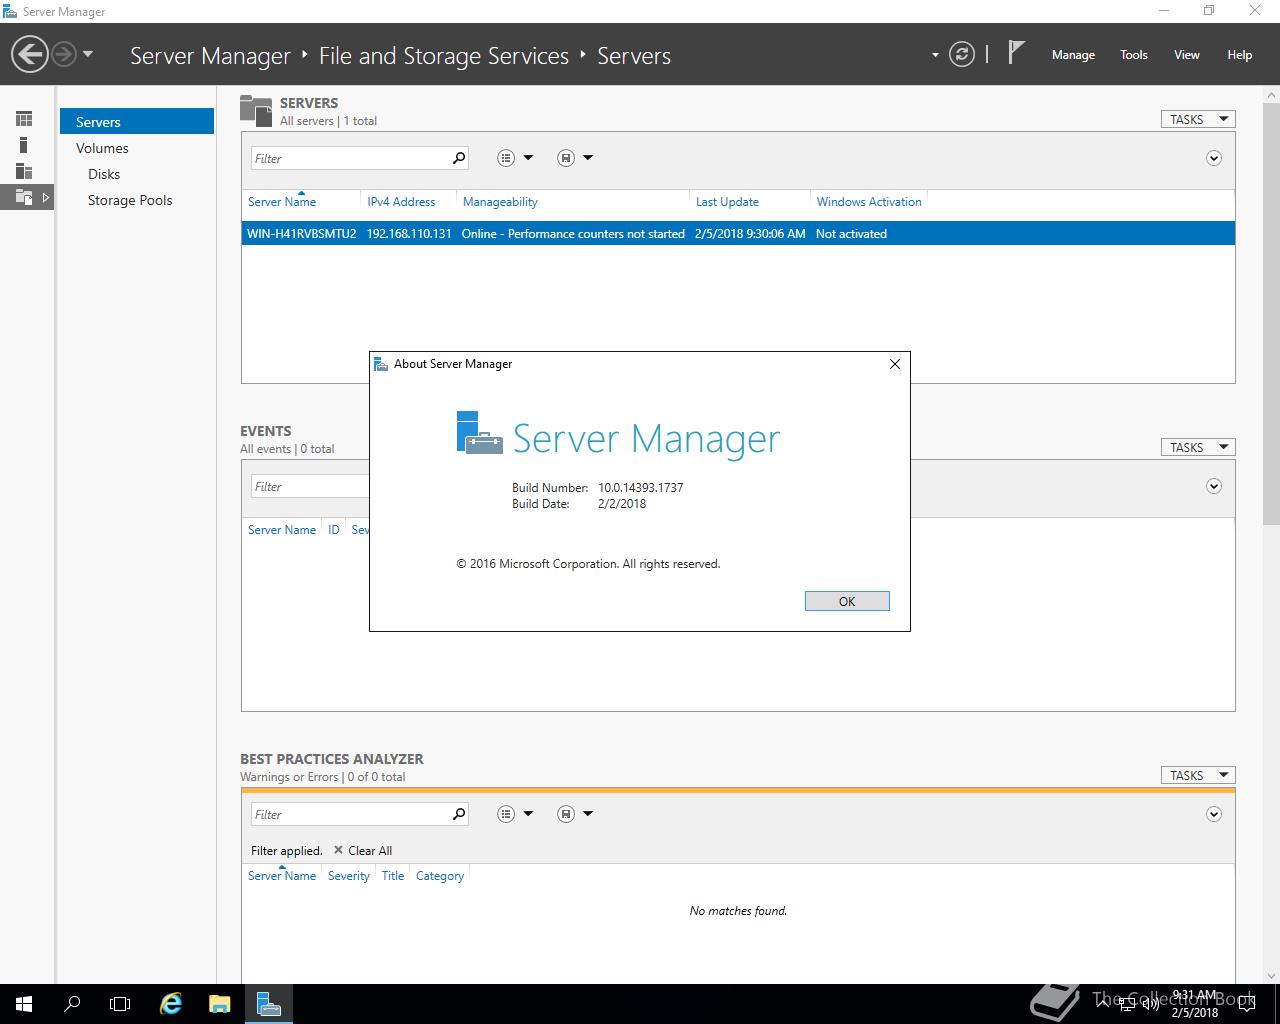Click the Refresh icon in the header
Viewport: 1280px width, 1024px height.
[962, 54]
